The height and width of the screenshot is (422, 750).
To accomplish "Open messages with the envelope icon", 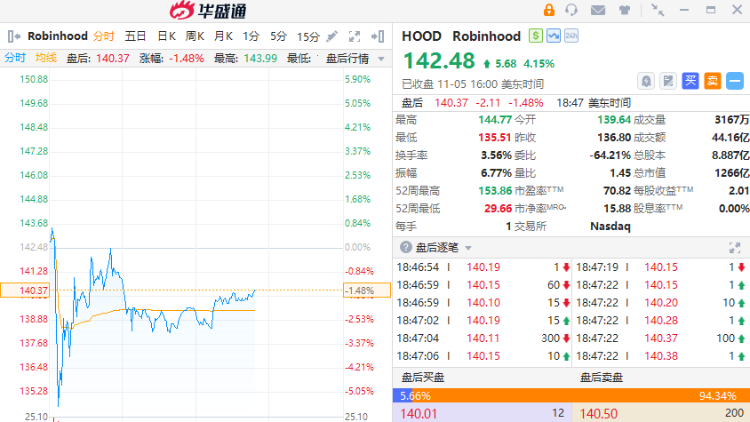I will [x=598, y=10].
